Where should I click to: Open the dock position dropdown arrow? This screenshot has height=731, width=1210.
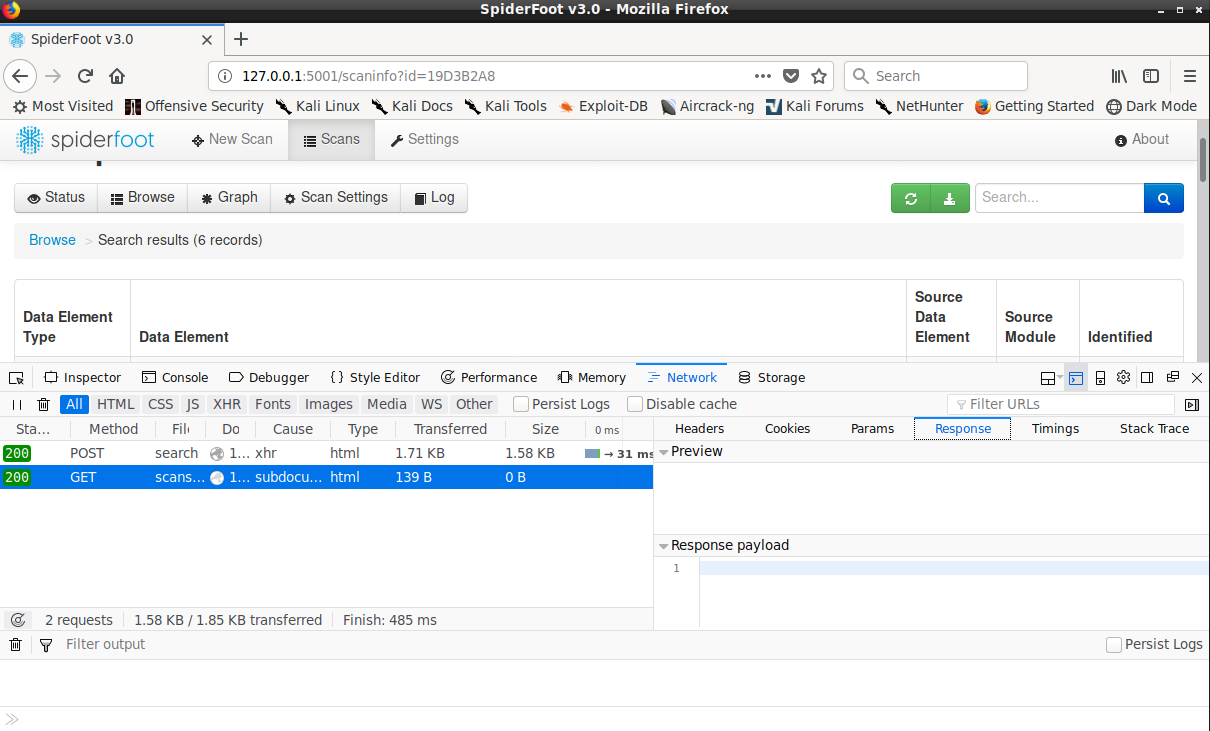coord(1059,378)
